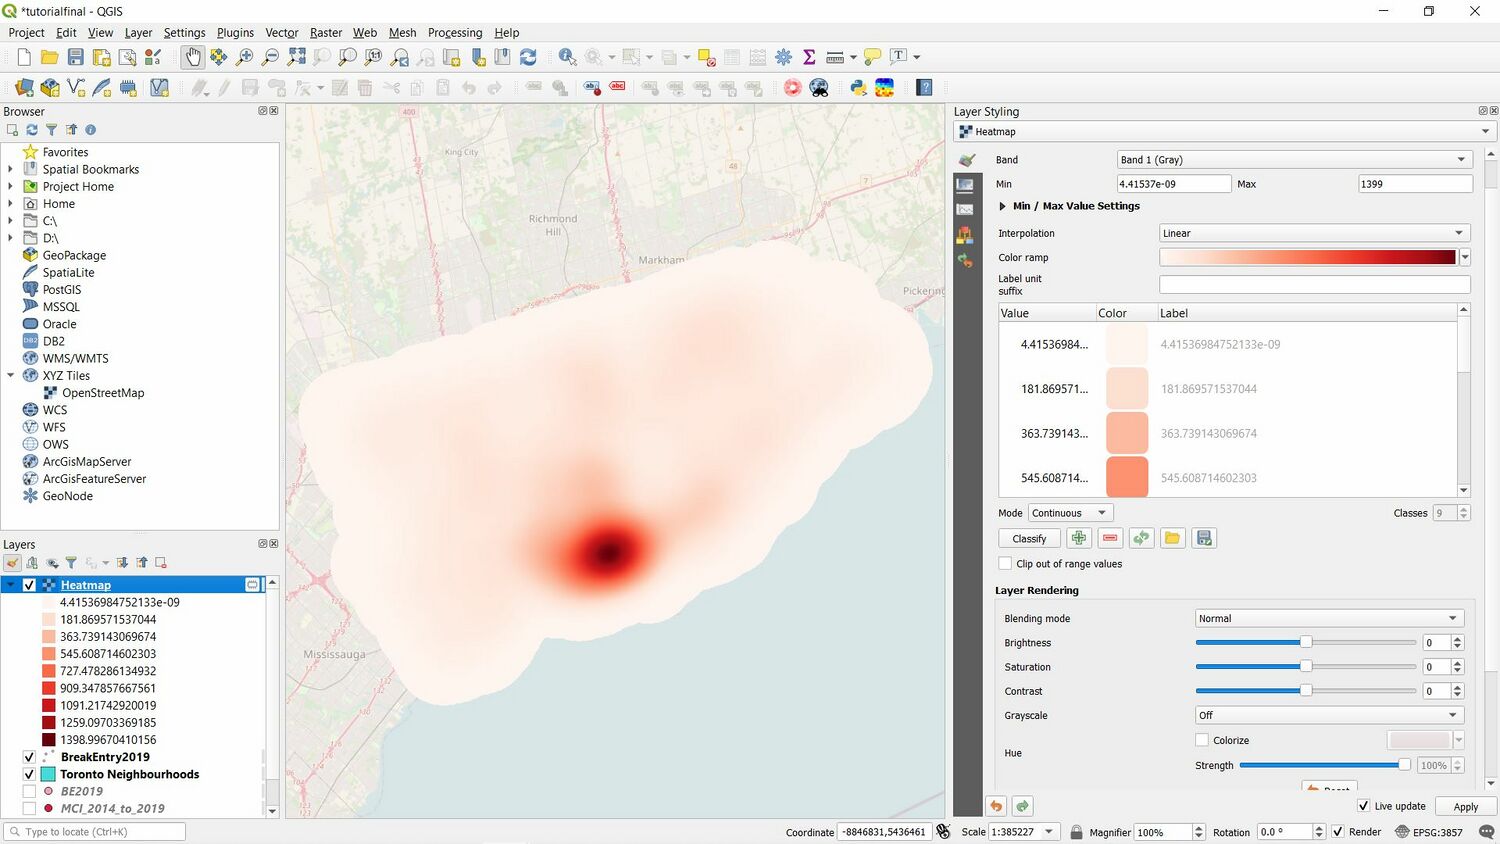Click the Refresh map toolbar icon
Viewport: 1500px width, 844px height.
[528, 57]
